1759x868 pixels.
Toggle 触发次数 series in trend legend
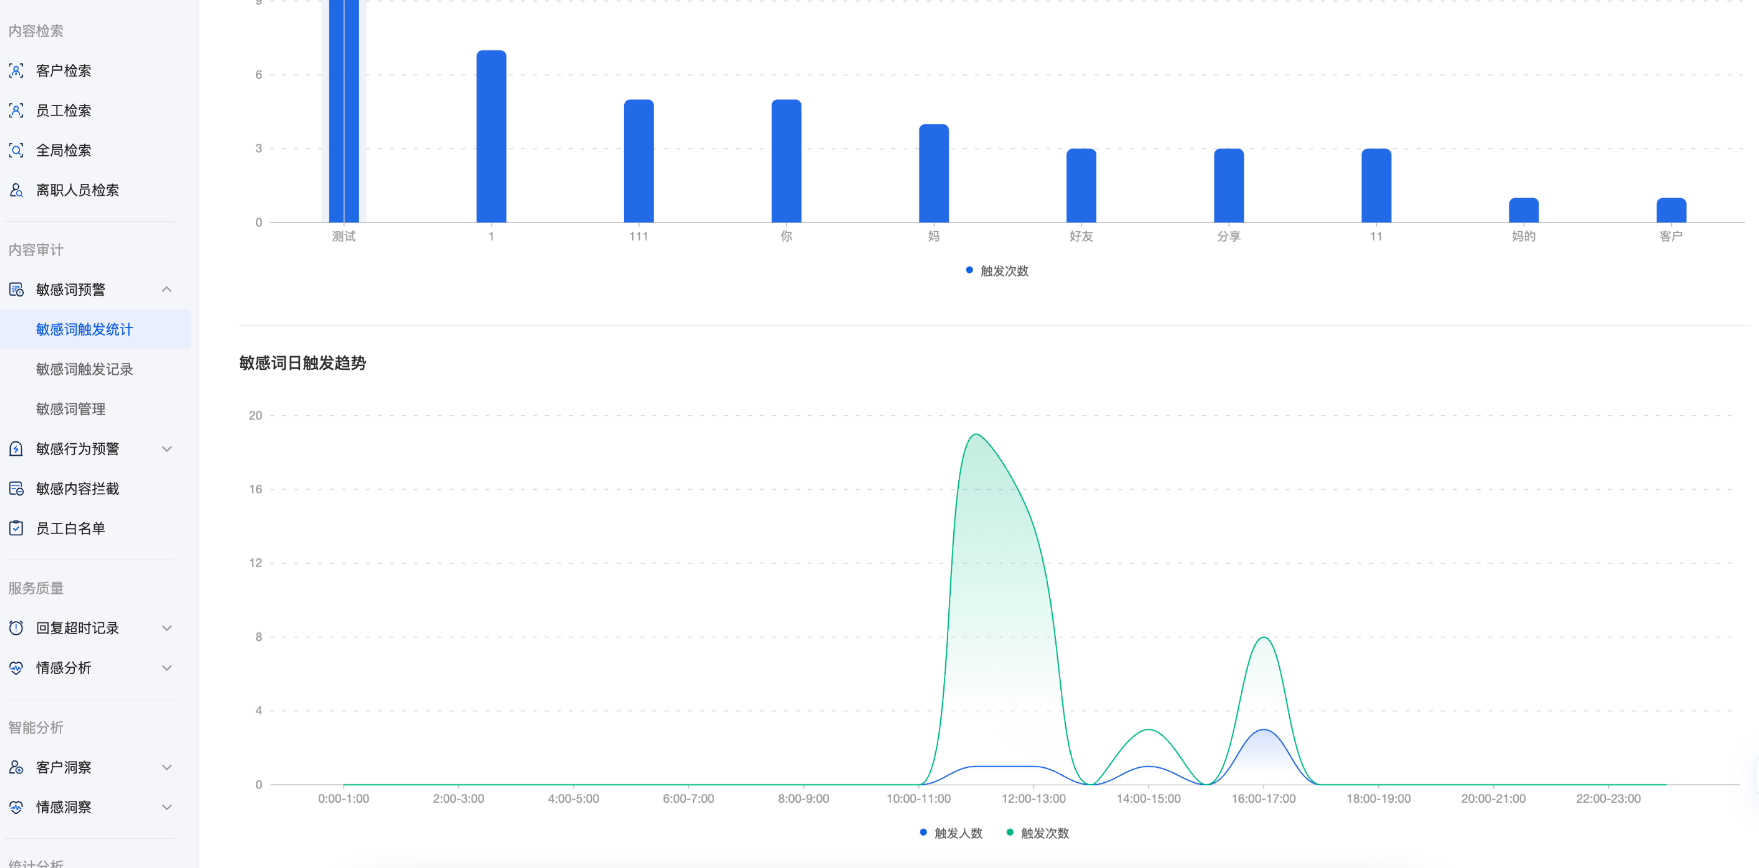1037,833
